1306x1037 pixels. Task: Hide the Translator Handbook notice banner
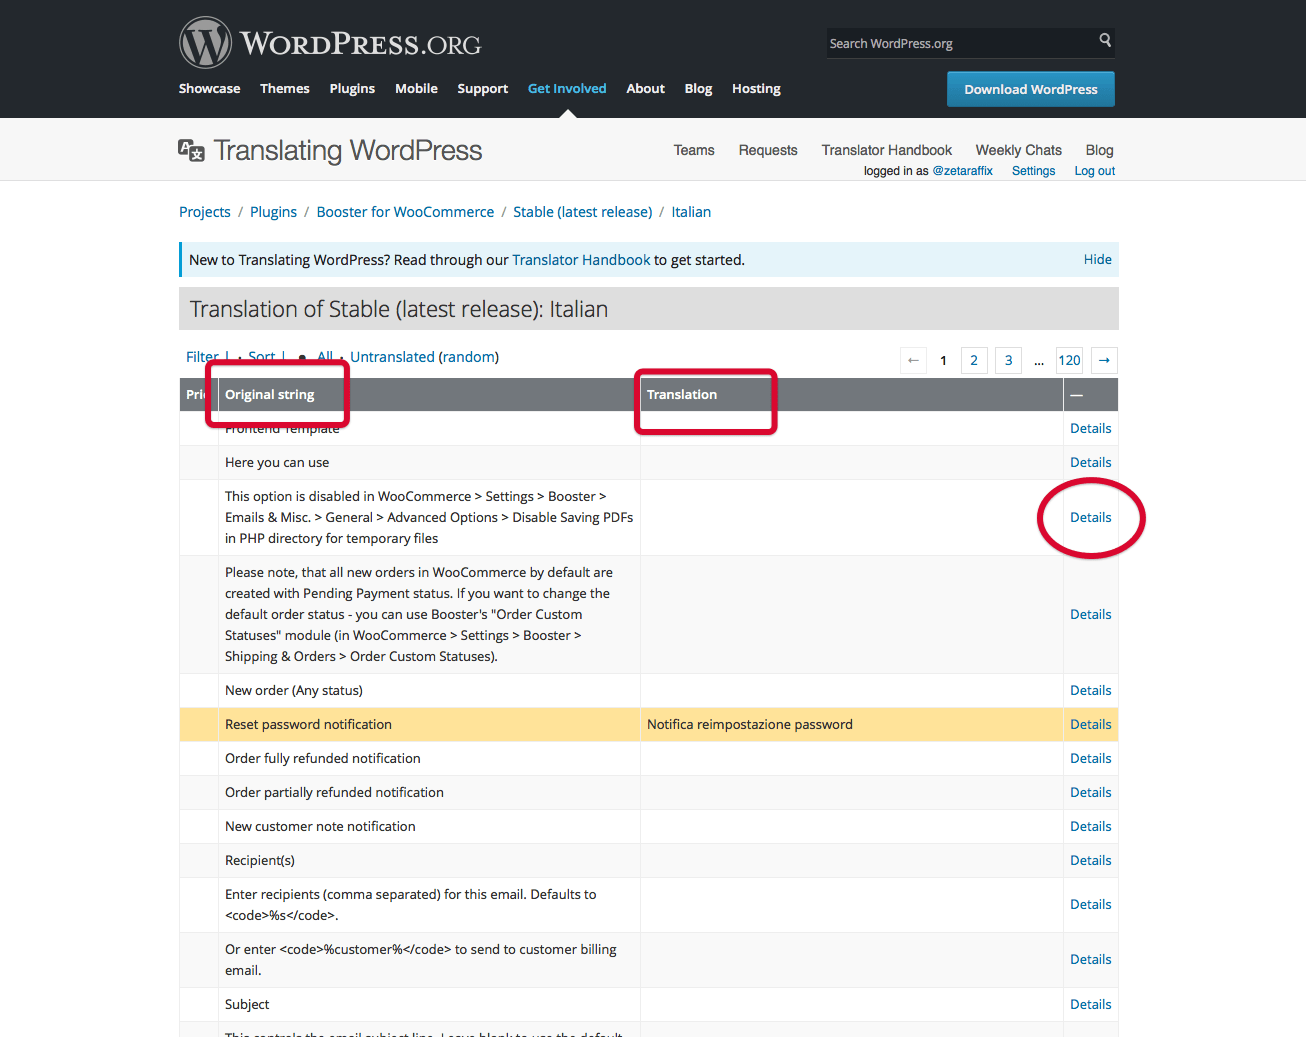click(1097, 259)
